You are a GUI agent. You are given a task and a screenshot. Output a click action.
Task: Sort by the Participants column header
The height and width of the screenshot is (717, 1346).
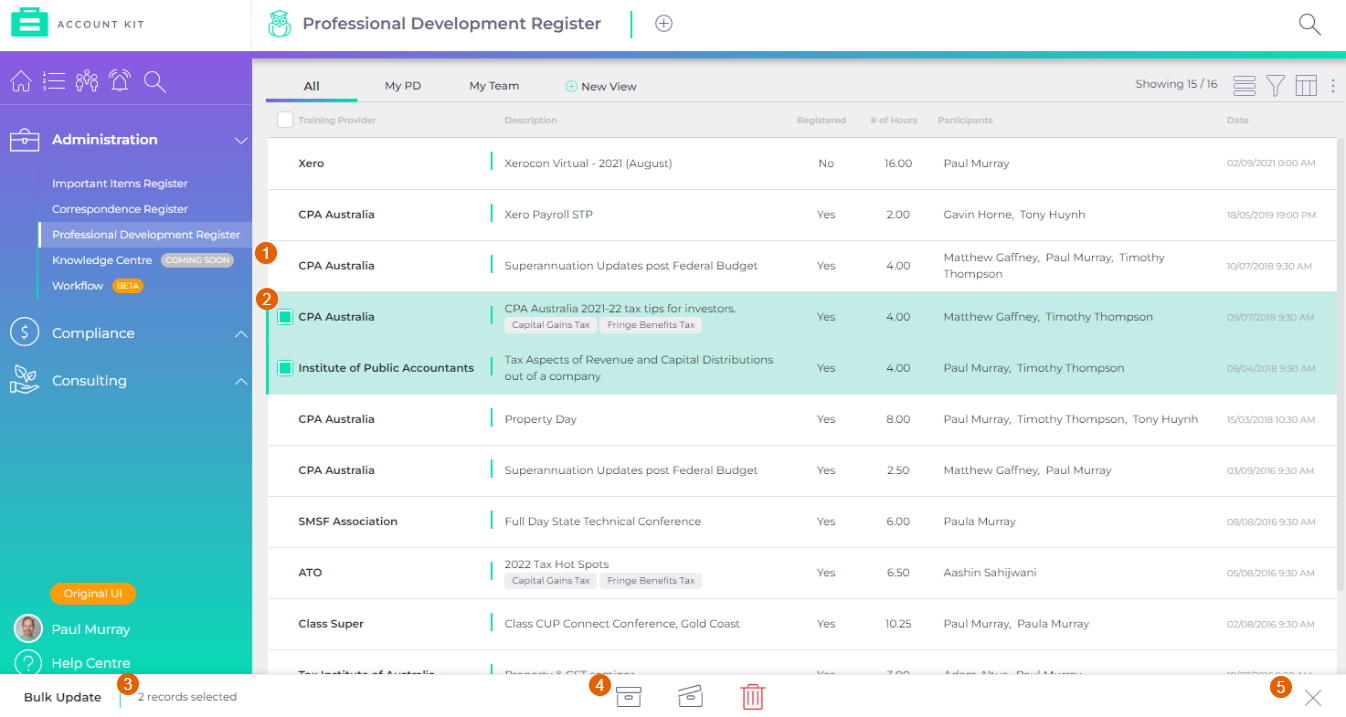click(x=965, y=120)
